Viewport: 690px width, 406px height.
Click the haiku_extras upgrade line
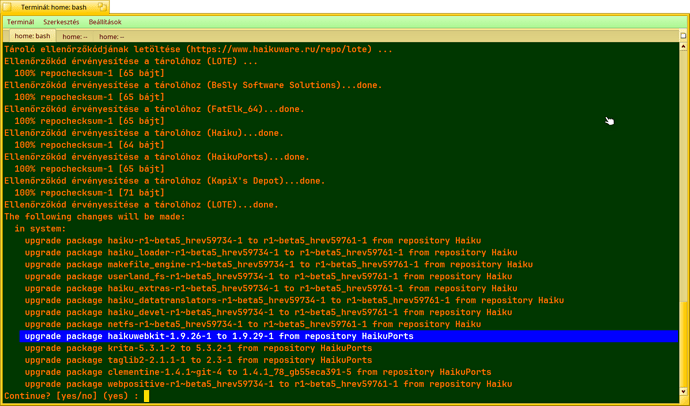tap(271, 289)
